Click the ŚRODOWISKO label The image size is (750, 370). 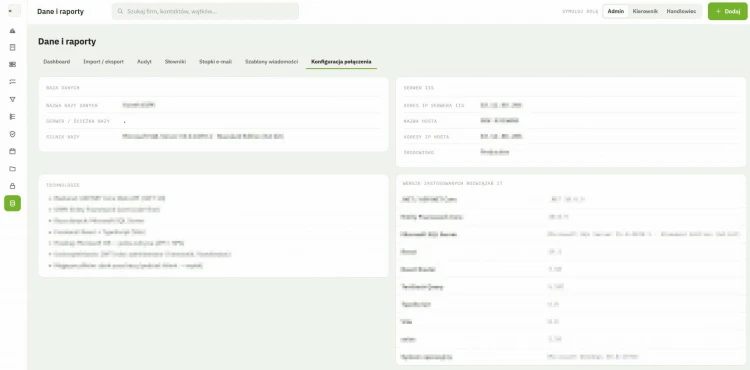click(x=419, y=152)
